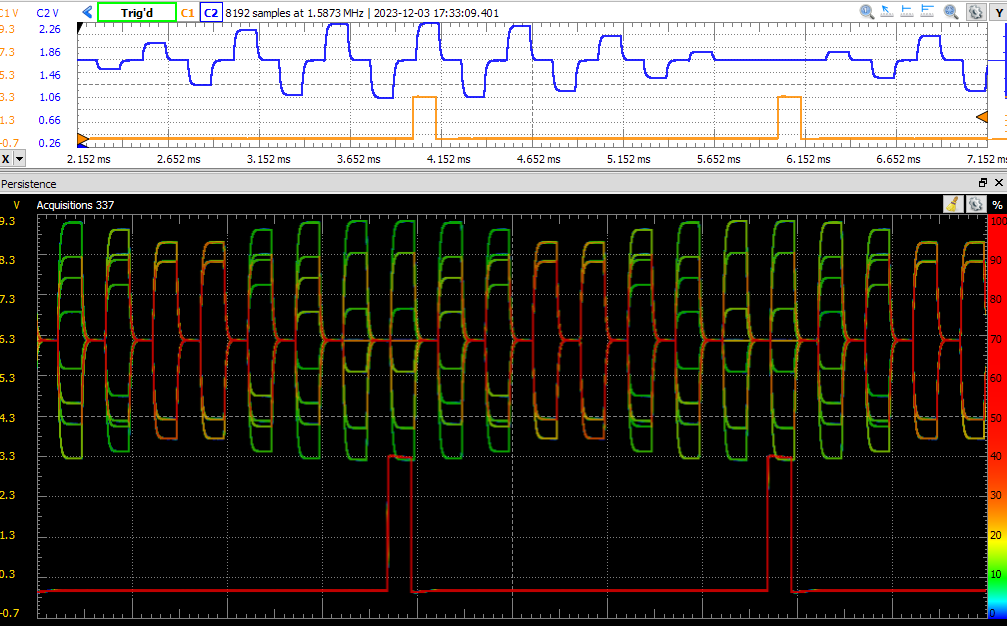Click the 'Acquisitions 337' label

[x=75, y=205]
